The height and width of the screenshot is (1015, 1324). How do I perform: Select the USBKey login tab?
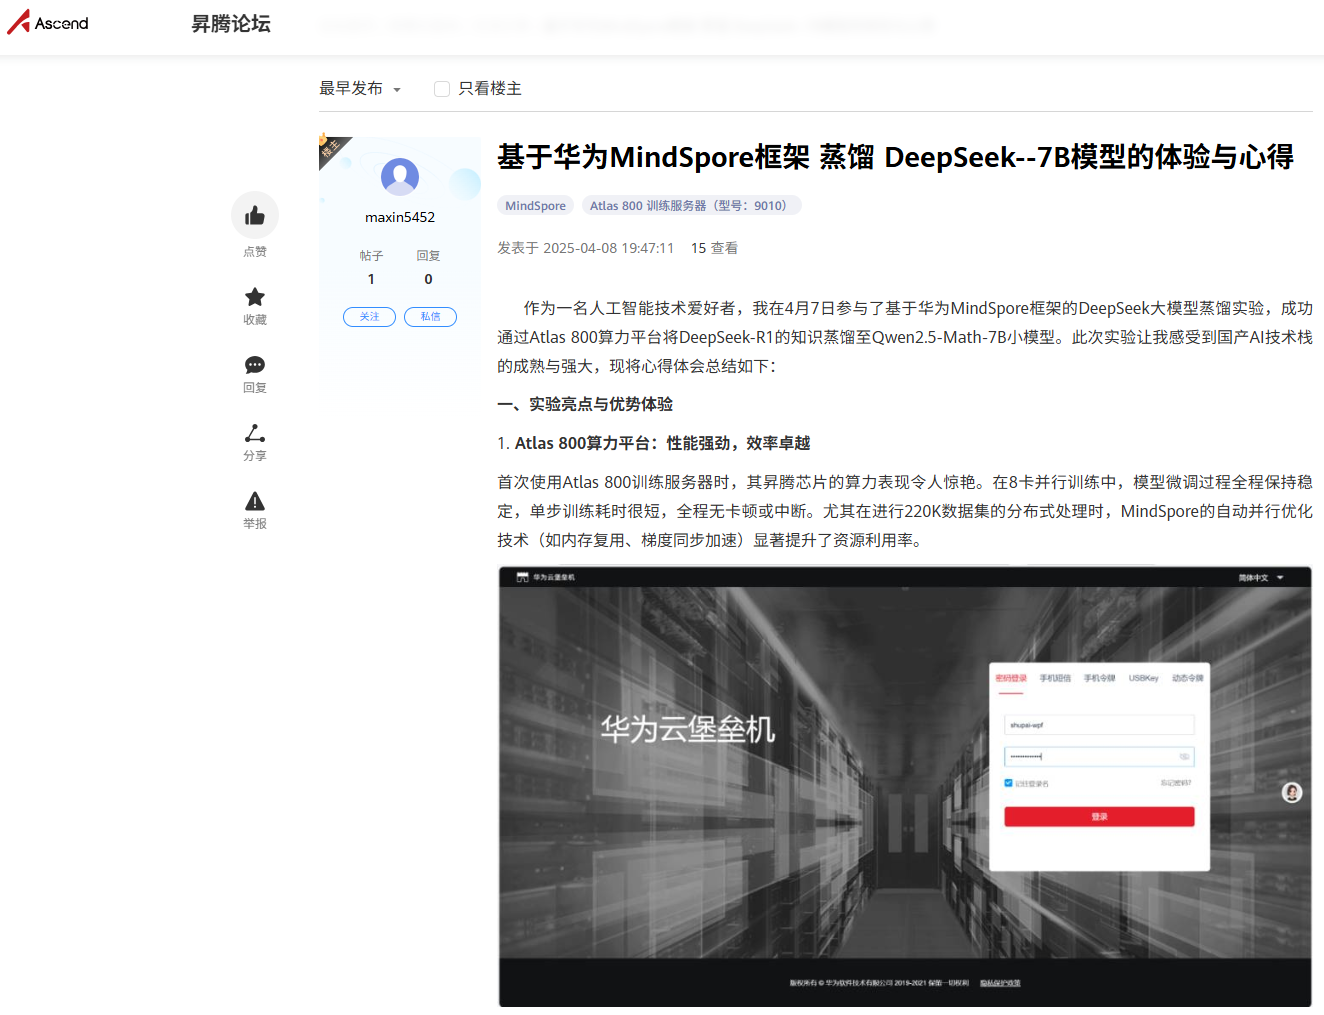click(x=1143, y=678)
